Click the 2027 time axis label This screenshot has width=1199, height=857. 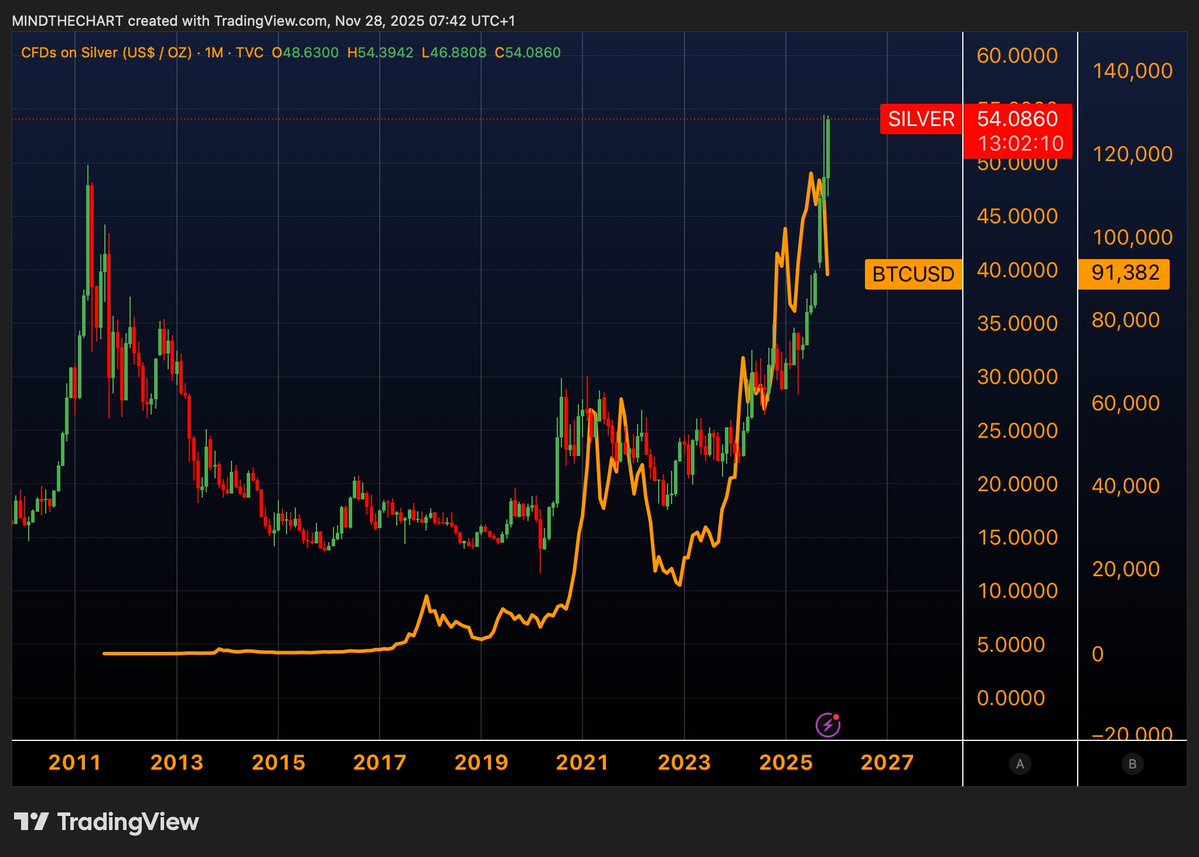(x=887, y=762)
